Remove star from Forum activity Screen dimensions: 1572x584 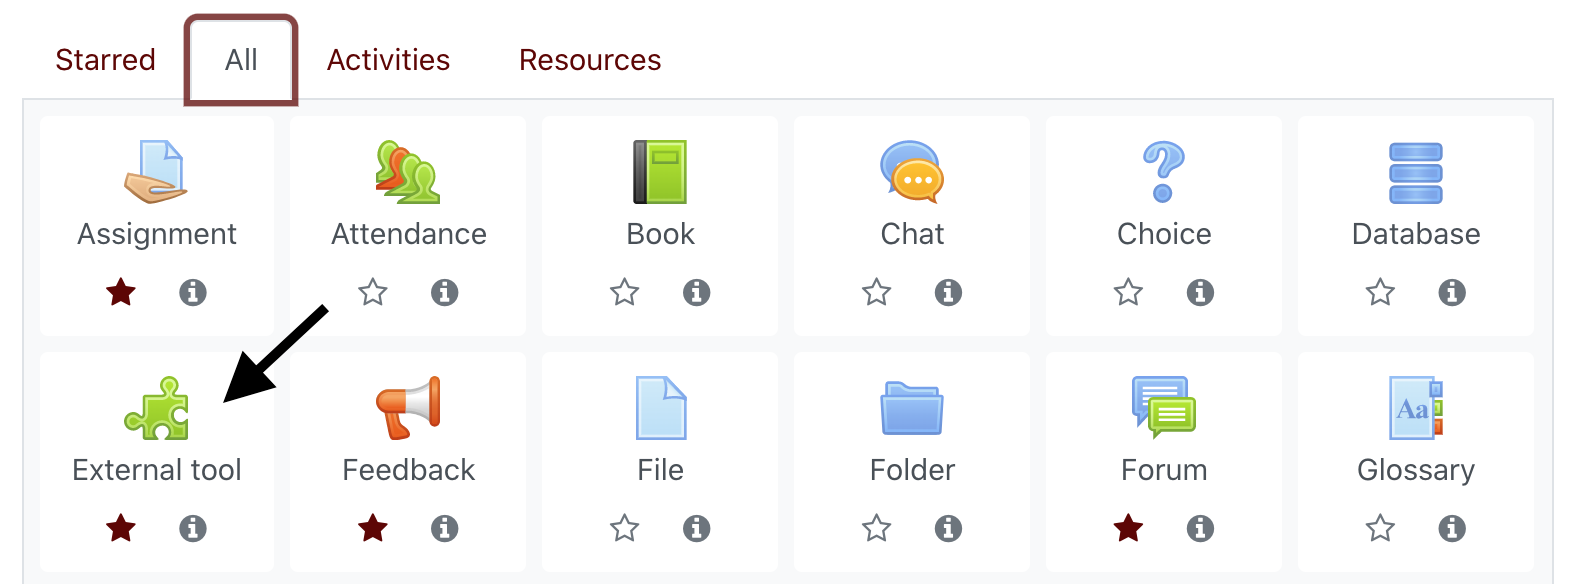(1129, 528)
